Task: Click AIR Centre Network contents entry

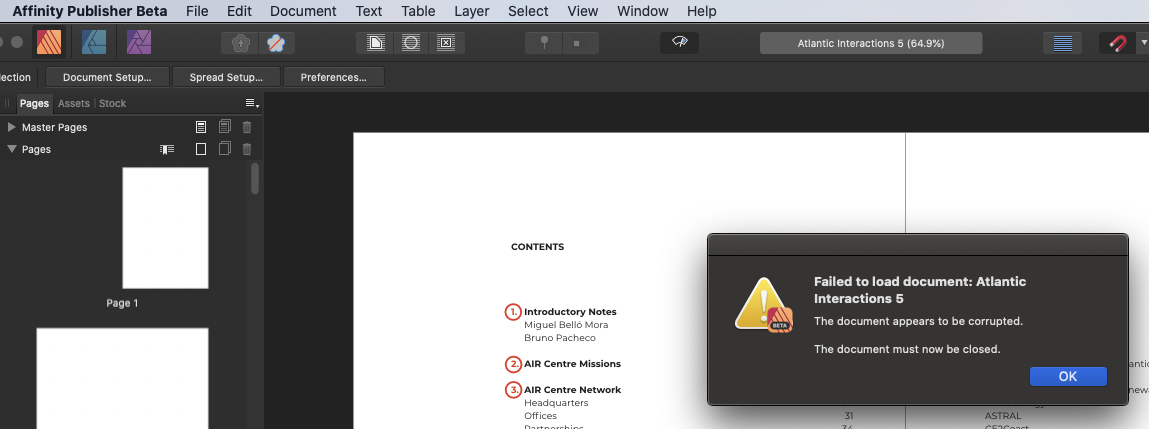Action: 572,389
